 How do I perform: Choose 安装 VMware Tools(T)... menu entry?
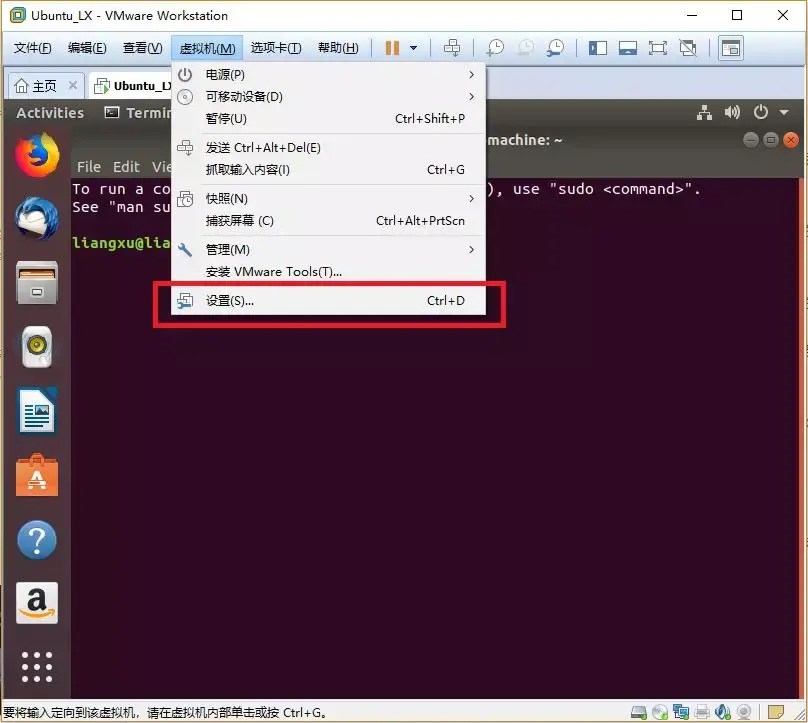pyautogui.click(x=328, y=272)
